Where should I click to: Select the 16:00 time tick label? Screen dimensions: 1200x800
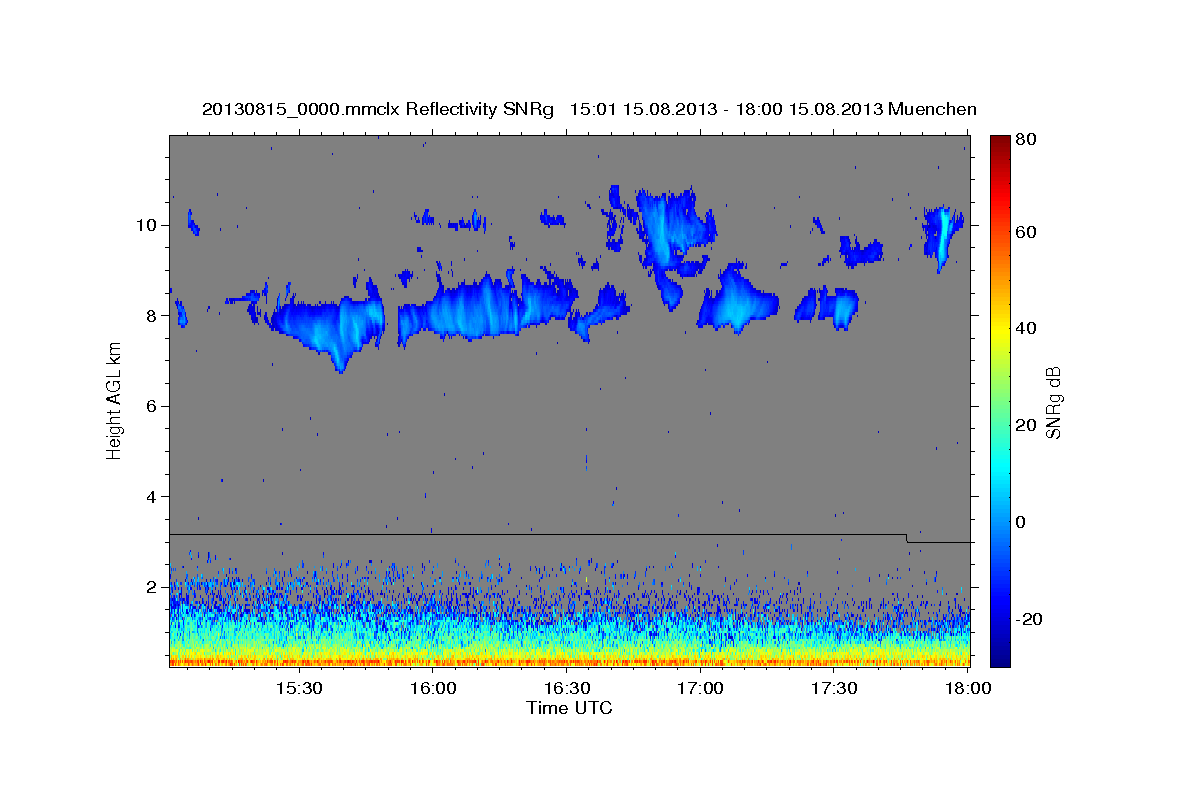pos(433,689)
